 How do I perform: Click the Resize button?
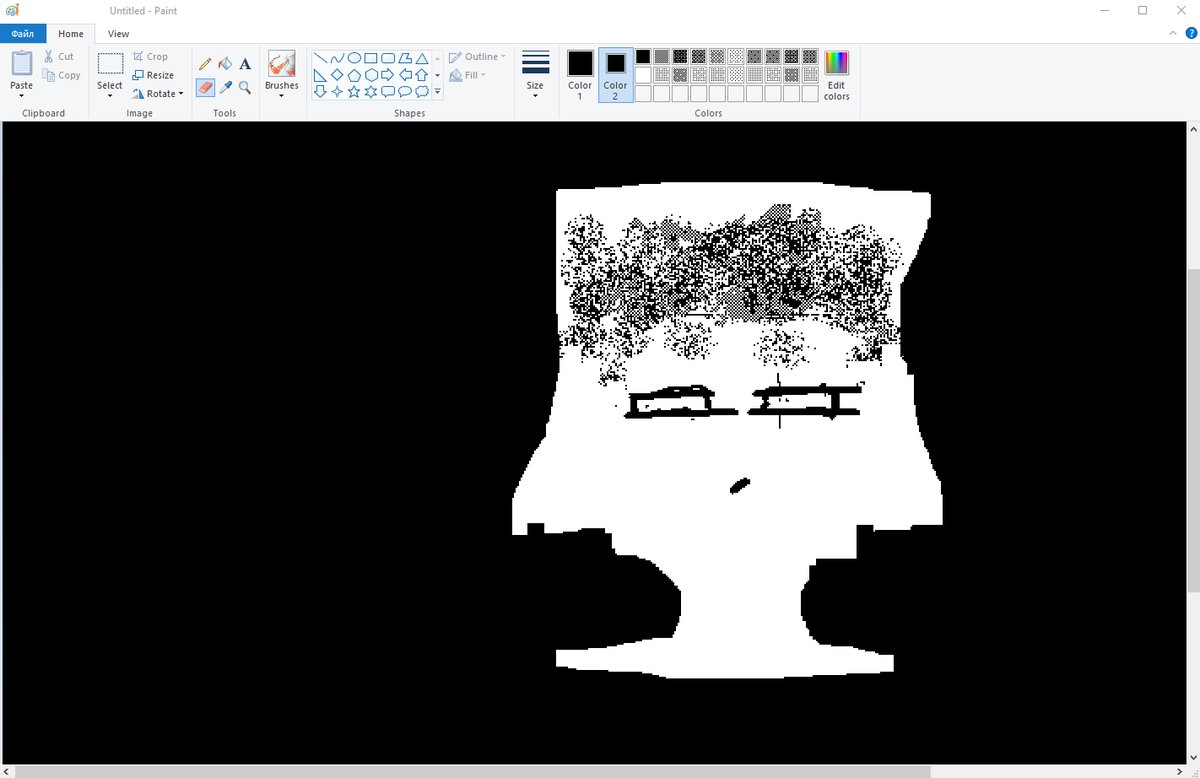(153, 75)
